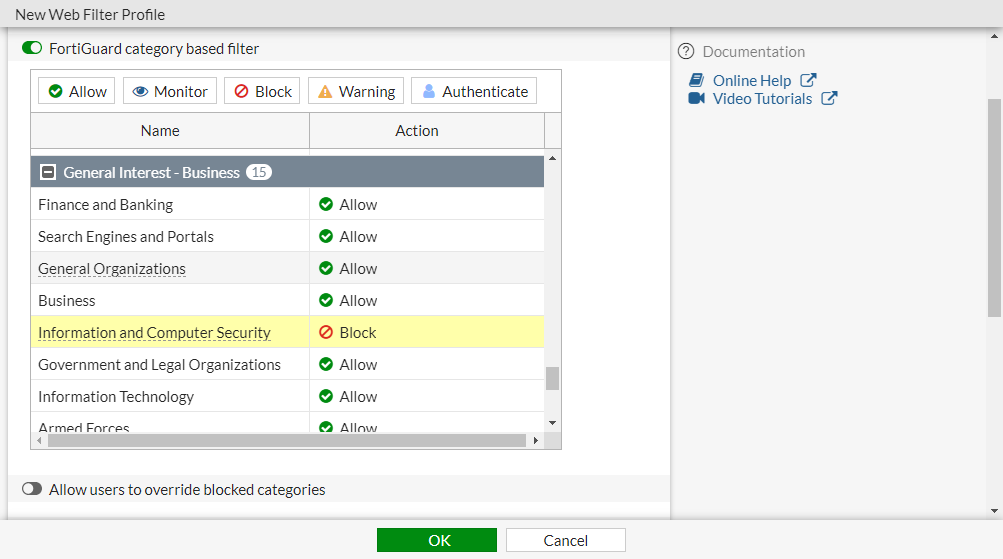Screen dimensions: 1003x559
Task: Click the external link icon after Online Help
Action: tap(808, 80)
